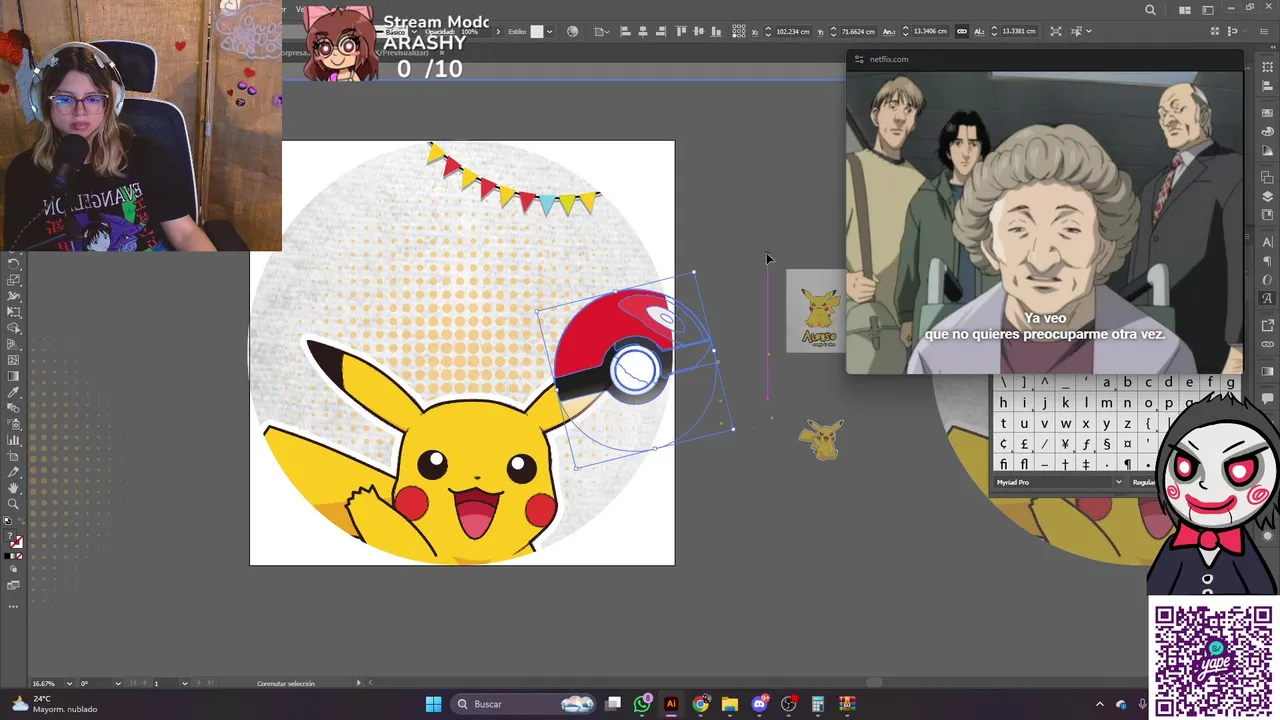Screen dimensions: 1280x720
Task: Expand the status bar display options arrow
Action: click(359, 683)
